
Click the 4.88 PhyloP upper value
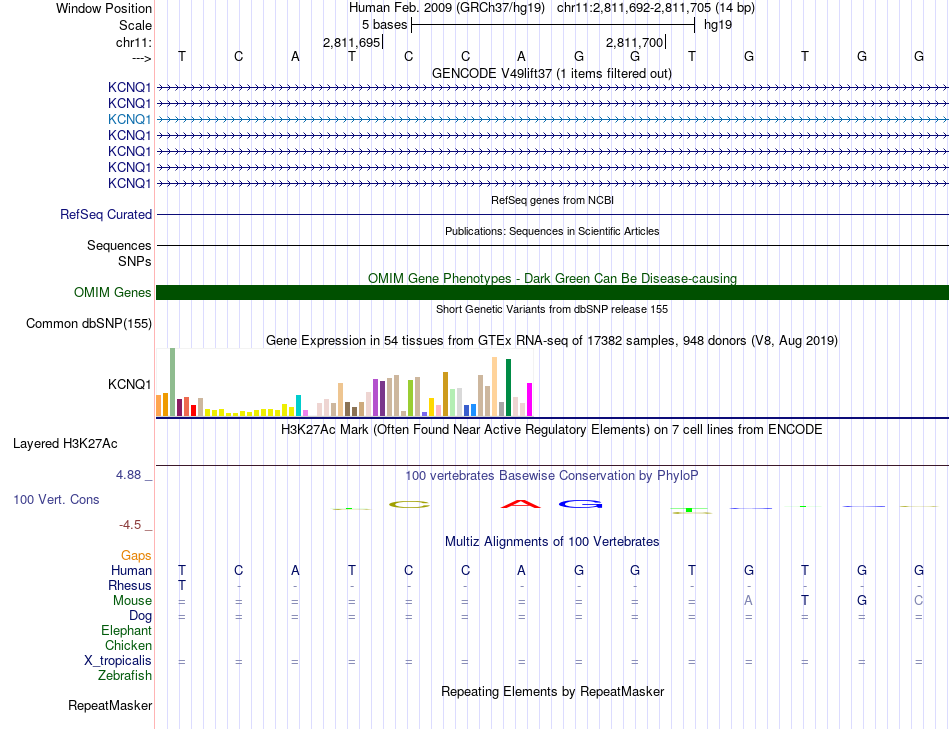coord(129,475)
